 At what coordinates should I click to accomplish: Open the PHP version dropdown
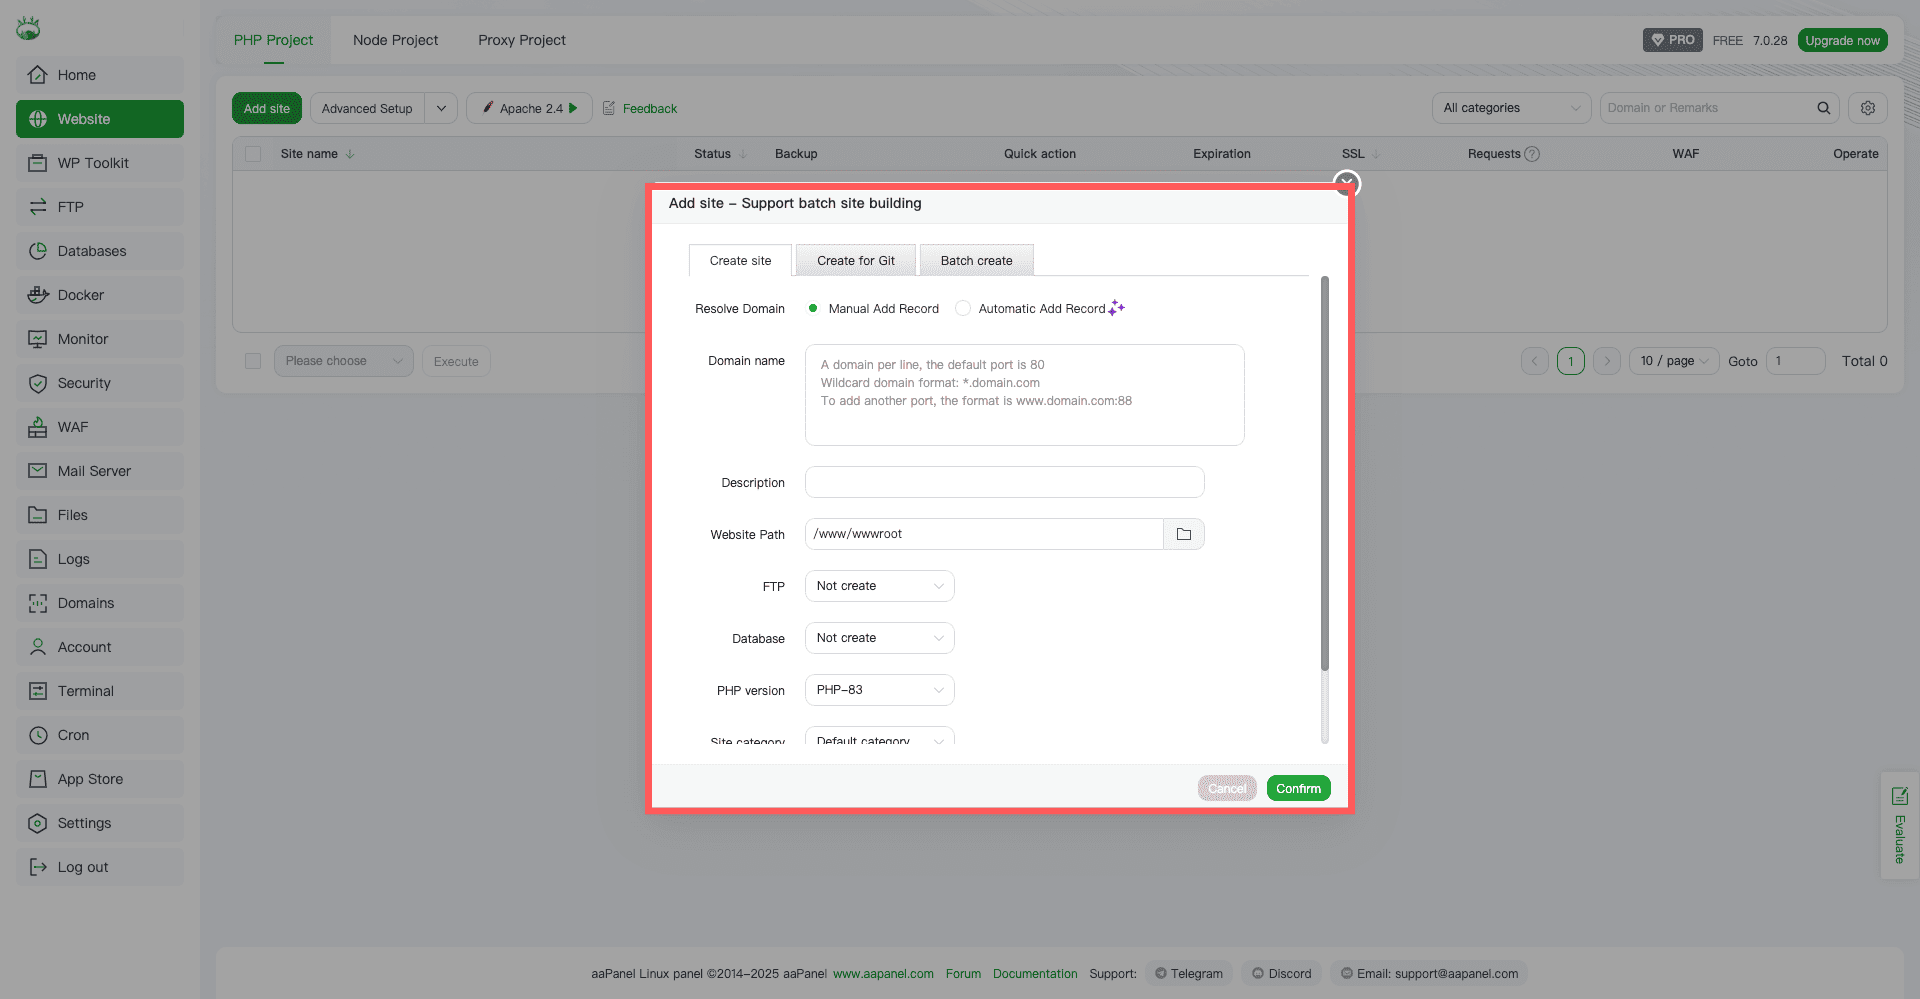[x=879, y=690]
